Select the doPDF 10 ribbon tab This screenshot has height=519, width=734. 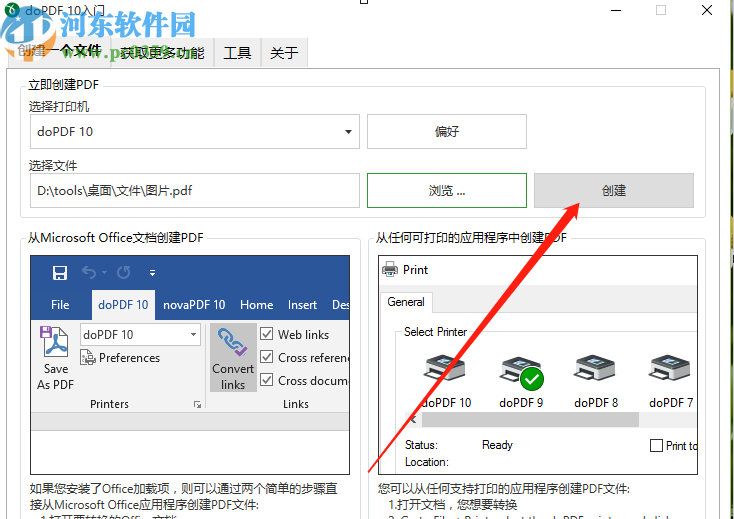[x=123, y=305]
